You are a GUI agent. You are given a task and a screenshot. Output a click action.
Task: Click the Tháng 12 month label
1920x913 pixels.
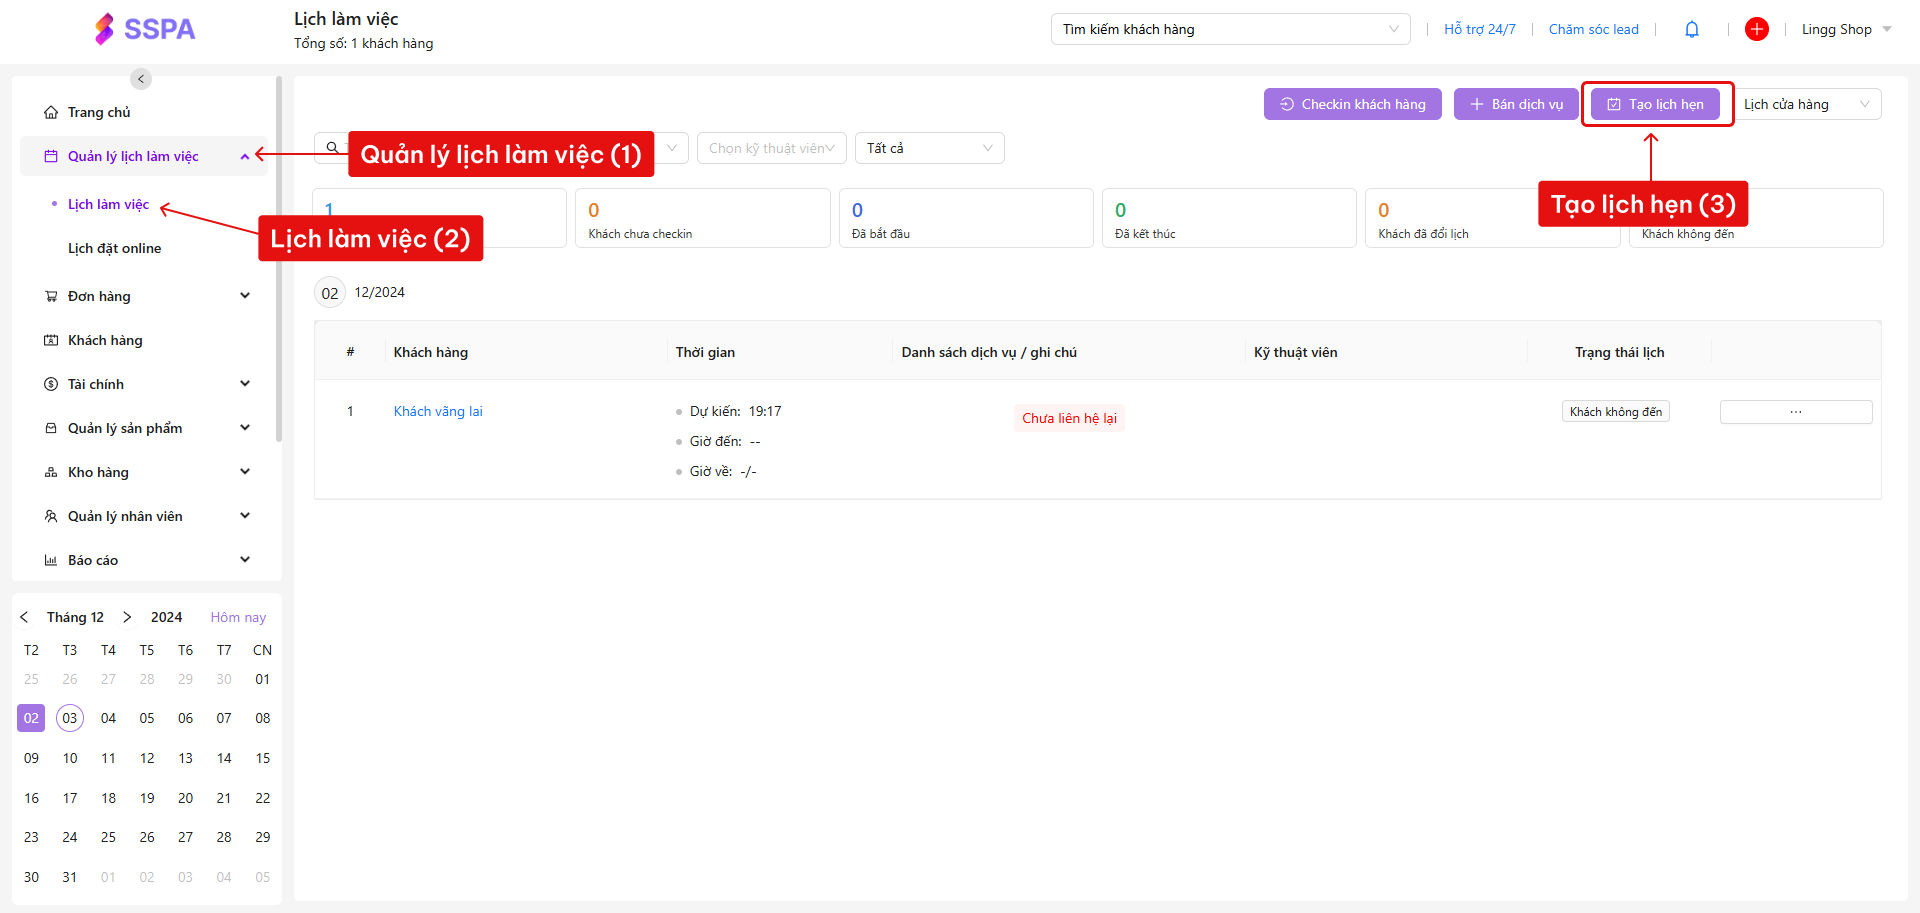[x=75, y=617]
